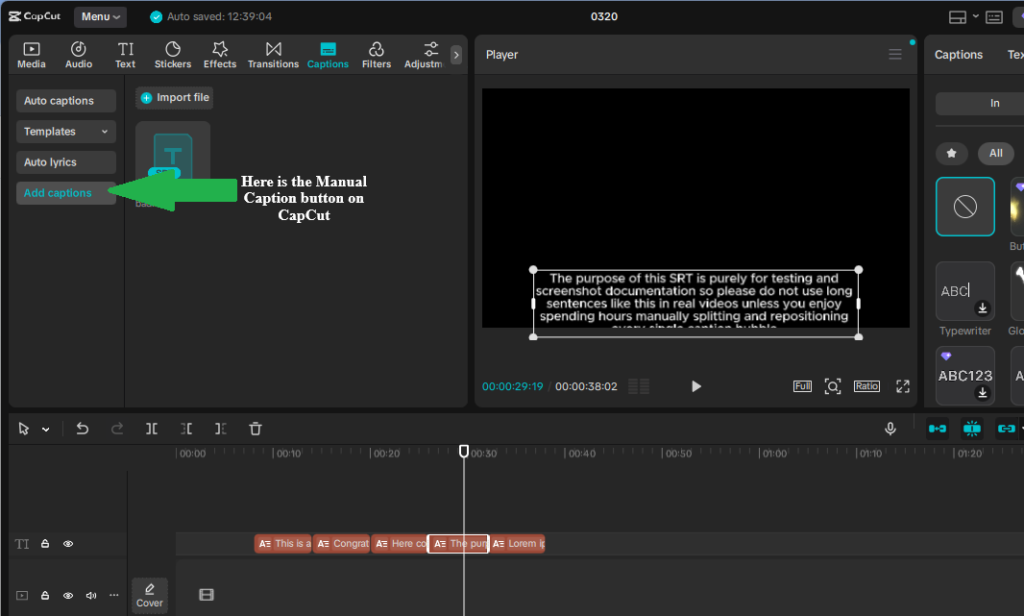The height and width of the screenshot is (616, 1024).
Task: Open the Transitions panel
Action: [x=273, y=54]
